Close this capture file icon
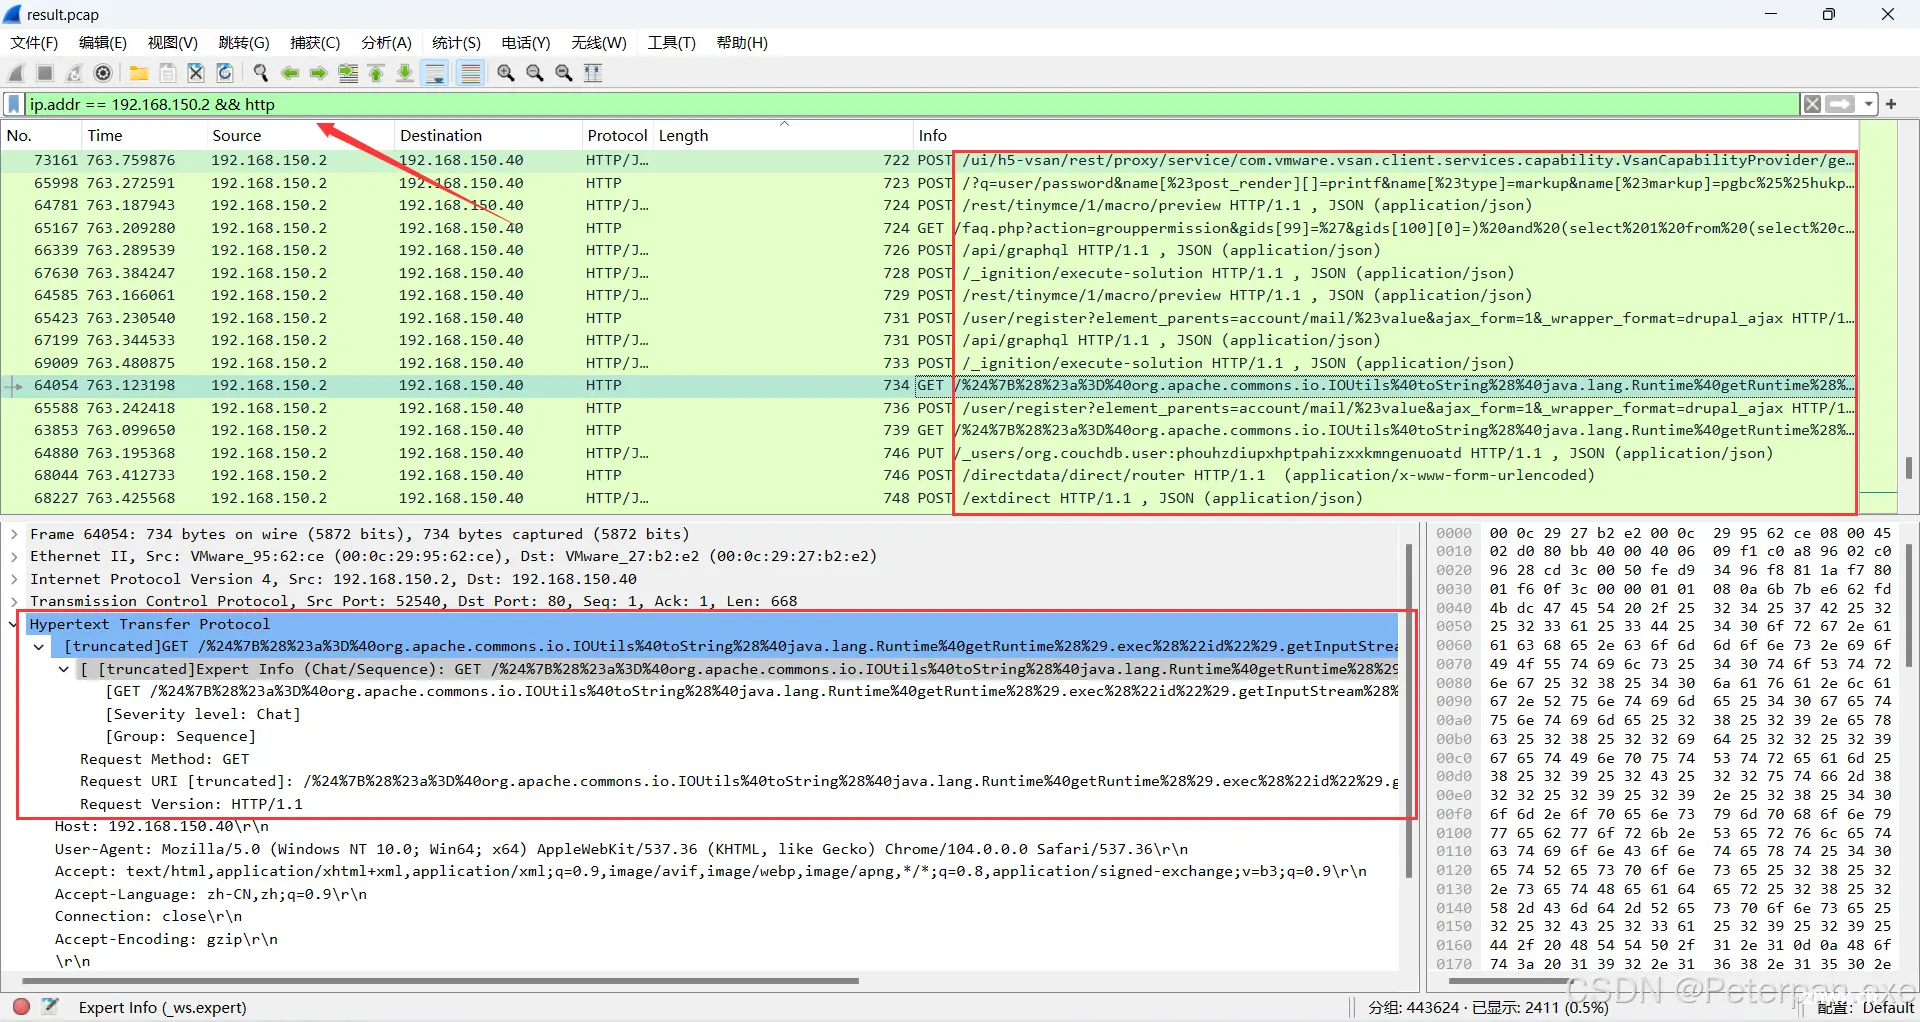 [197, 73]
